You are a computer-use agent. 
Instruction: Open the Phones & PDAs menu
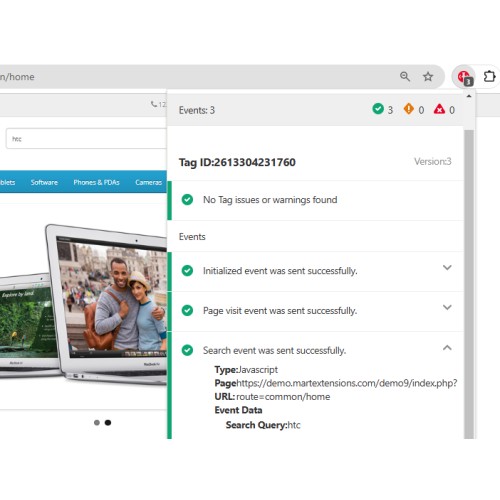click(x=96, y=182)
